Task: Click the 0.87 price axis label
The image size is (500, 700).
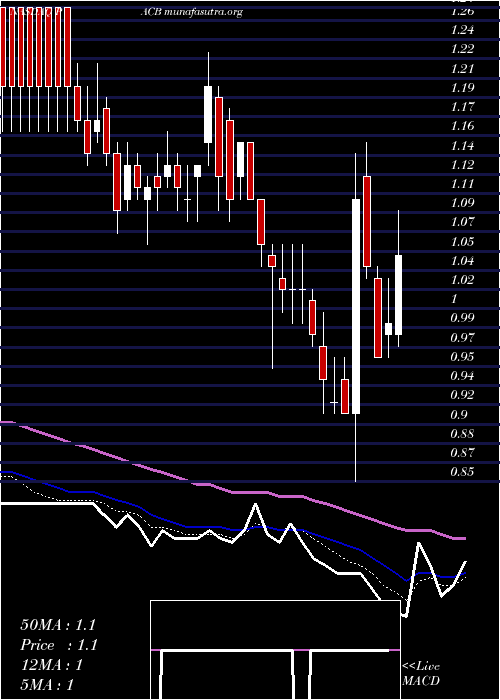Action: [x=462, y=453]
